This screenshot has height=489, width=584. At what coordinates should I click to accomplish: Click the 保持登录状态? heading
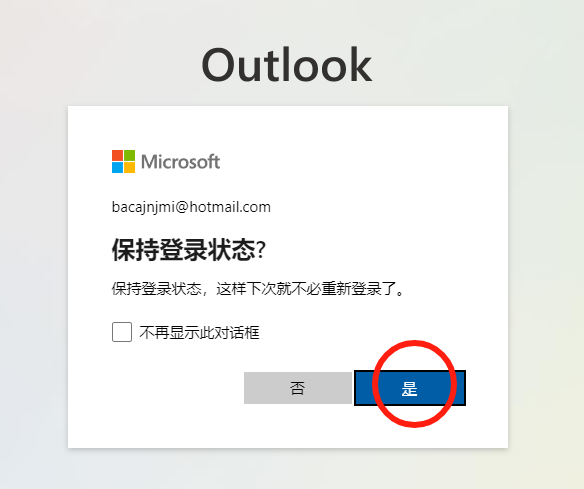click(x=189, y=250)
